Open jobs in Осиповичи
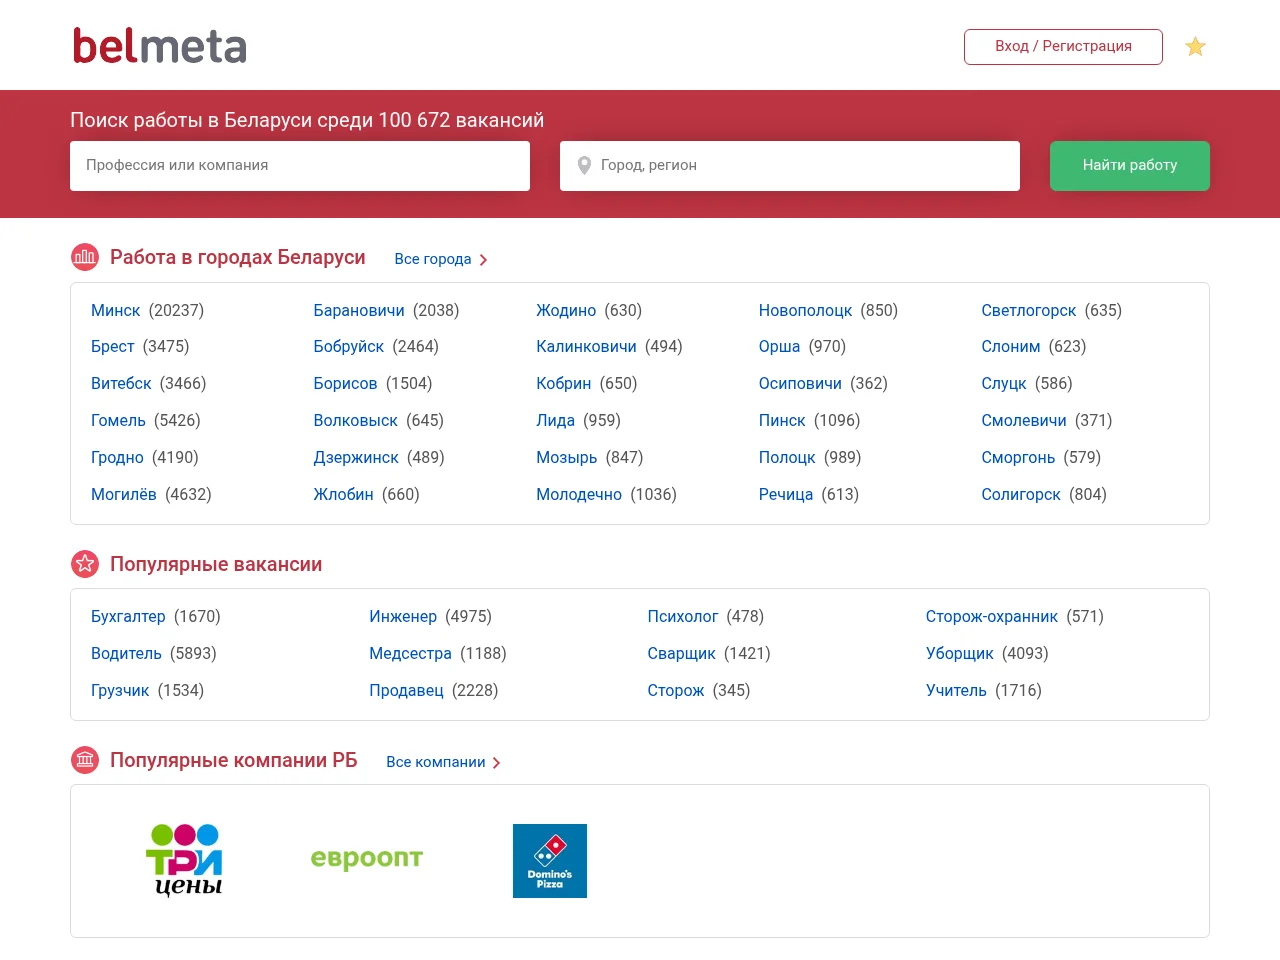Image resolution: width=1280 pixels, height=960 pixels. pyautogui.click(x=800, y=383)
